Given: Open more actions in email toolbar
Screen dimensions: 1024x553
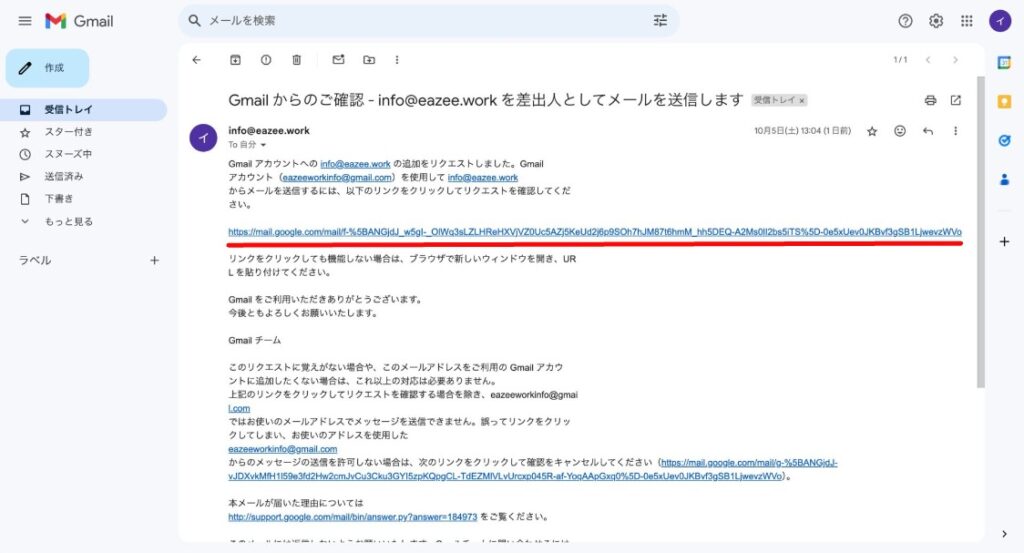Looking at the screenshot, I should pyautogui.click(x=397, y=59).
